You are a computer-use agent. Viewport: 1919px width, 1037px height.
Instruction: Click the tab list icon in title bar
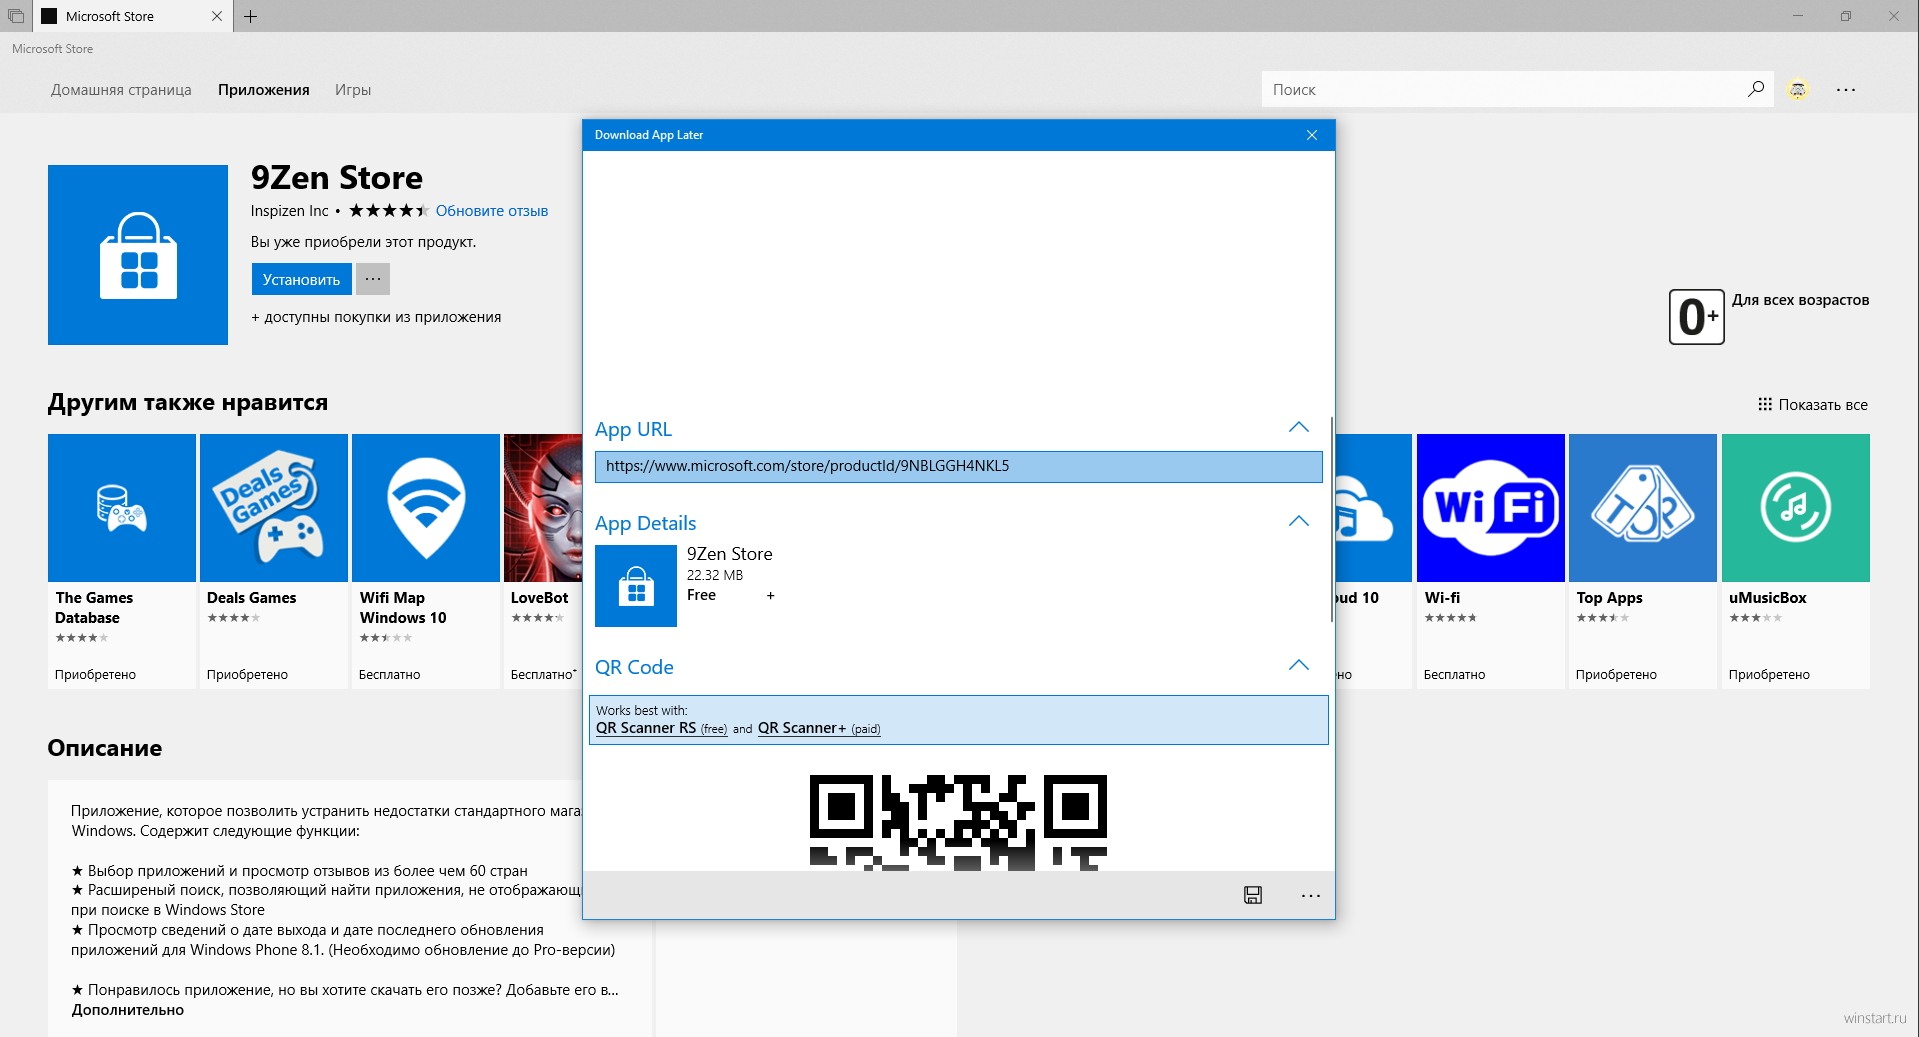[x=16, y=16]
